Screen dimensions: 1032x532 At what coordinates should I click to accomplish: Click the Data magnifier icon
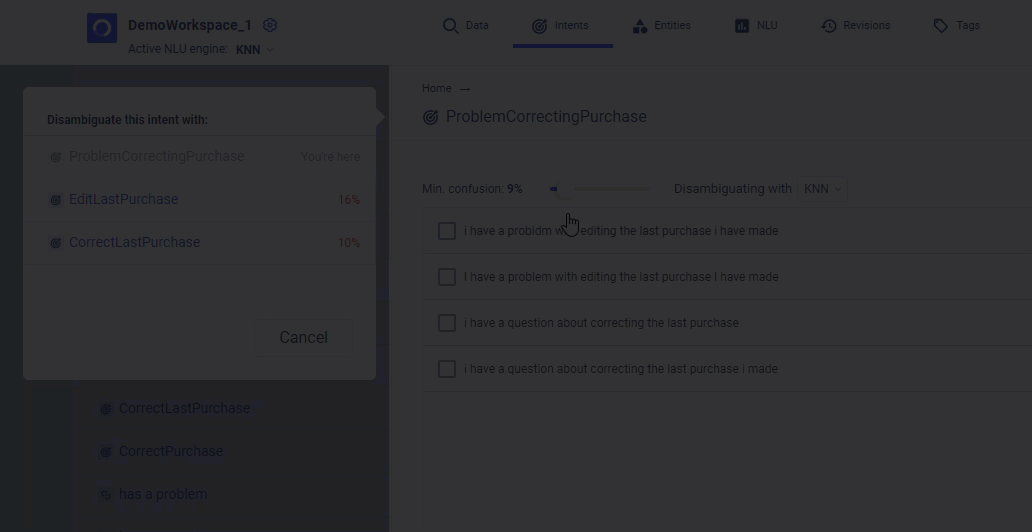coord(450,26)
